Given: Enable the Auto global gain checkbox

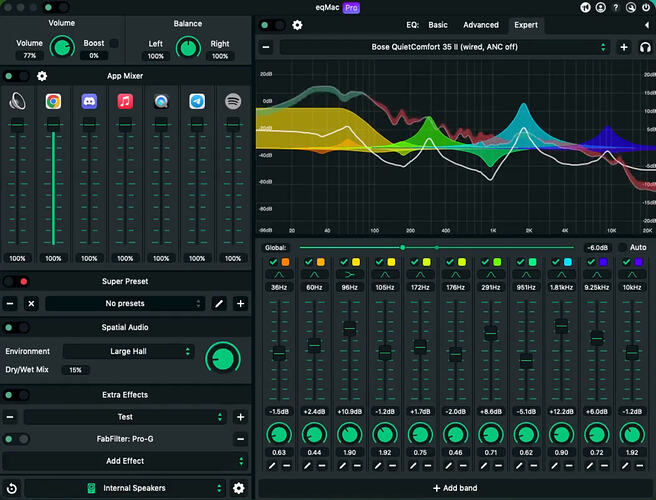Looking at the screenshot, I should pyautogui.click(x=623, y=247).
